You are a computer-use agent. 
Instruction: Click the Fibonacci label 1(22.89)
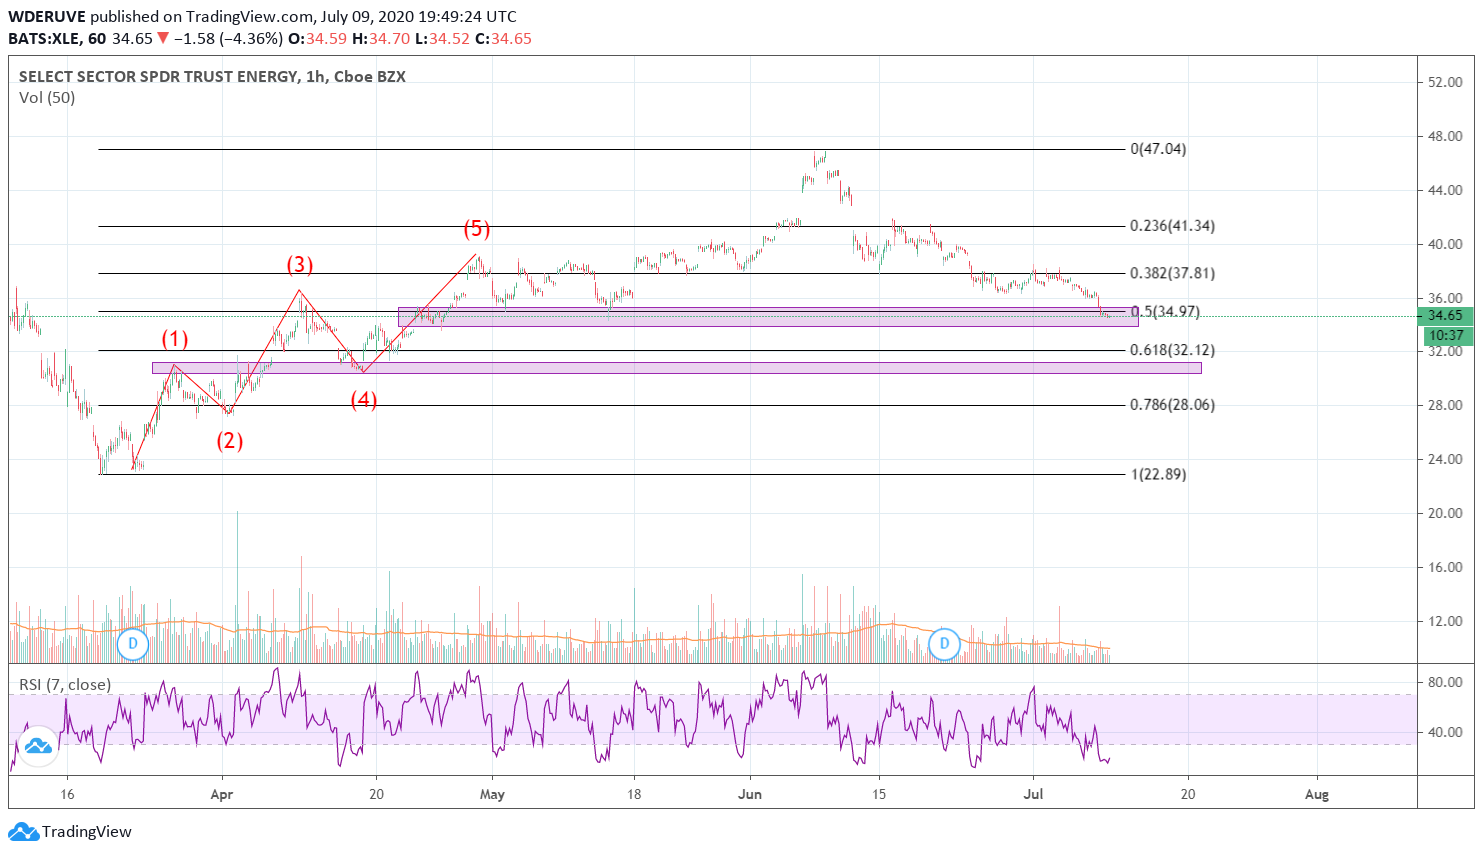click(1158, 474)
